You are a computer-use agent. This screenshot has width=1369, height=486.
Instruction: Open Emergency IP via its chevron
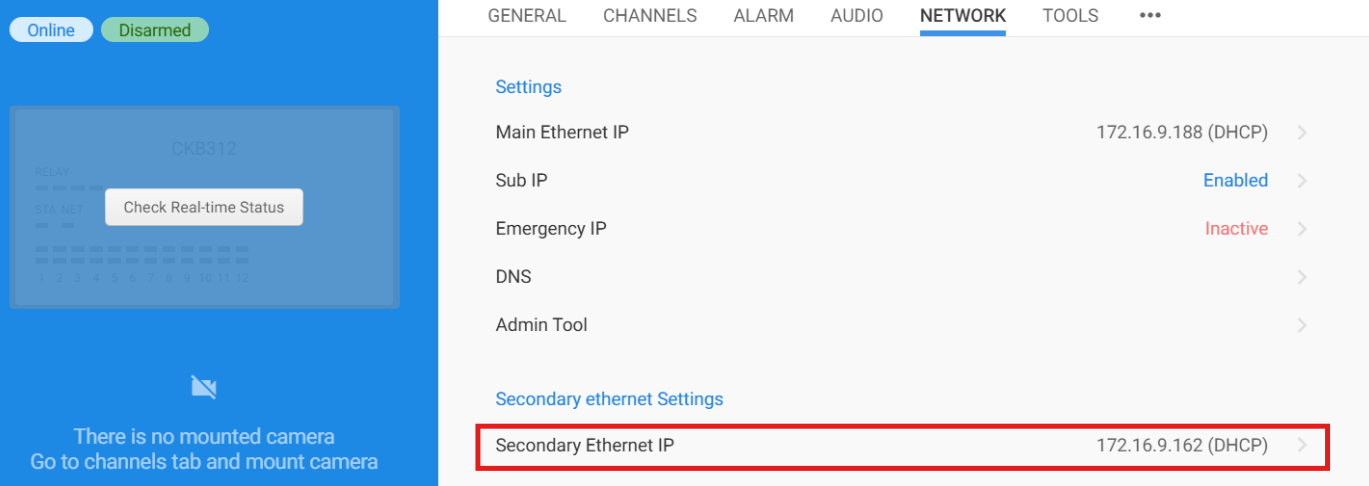coord(1302,229)
